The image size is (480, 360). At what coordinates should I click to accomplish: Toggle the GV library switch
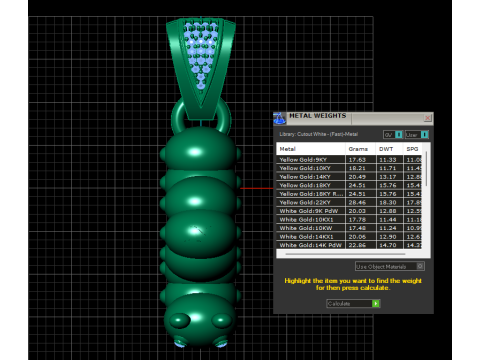399,135
